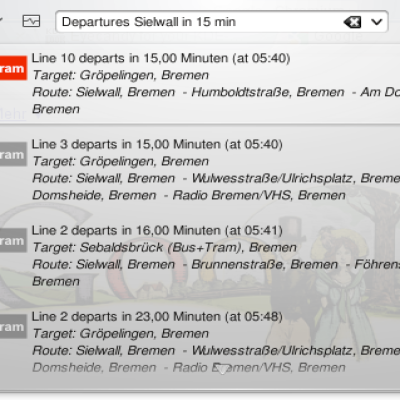Click the red Tram icon for Line 10
Viewport: 400px width, 400px height.
13,68
